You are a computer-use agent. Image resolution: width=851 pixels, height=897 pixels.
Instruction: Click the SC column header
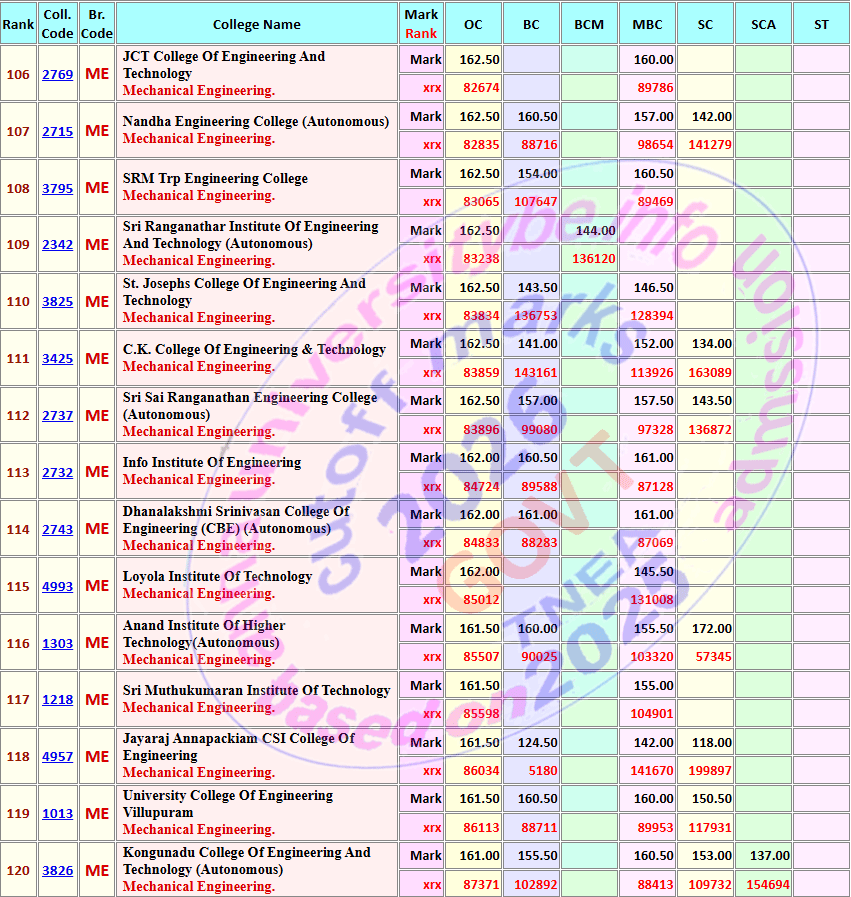(x=706, y=23)
